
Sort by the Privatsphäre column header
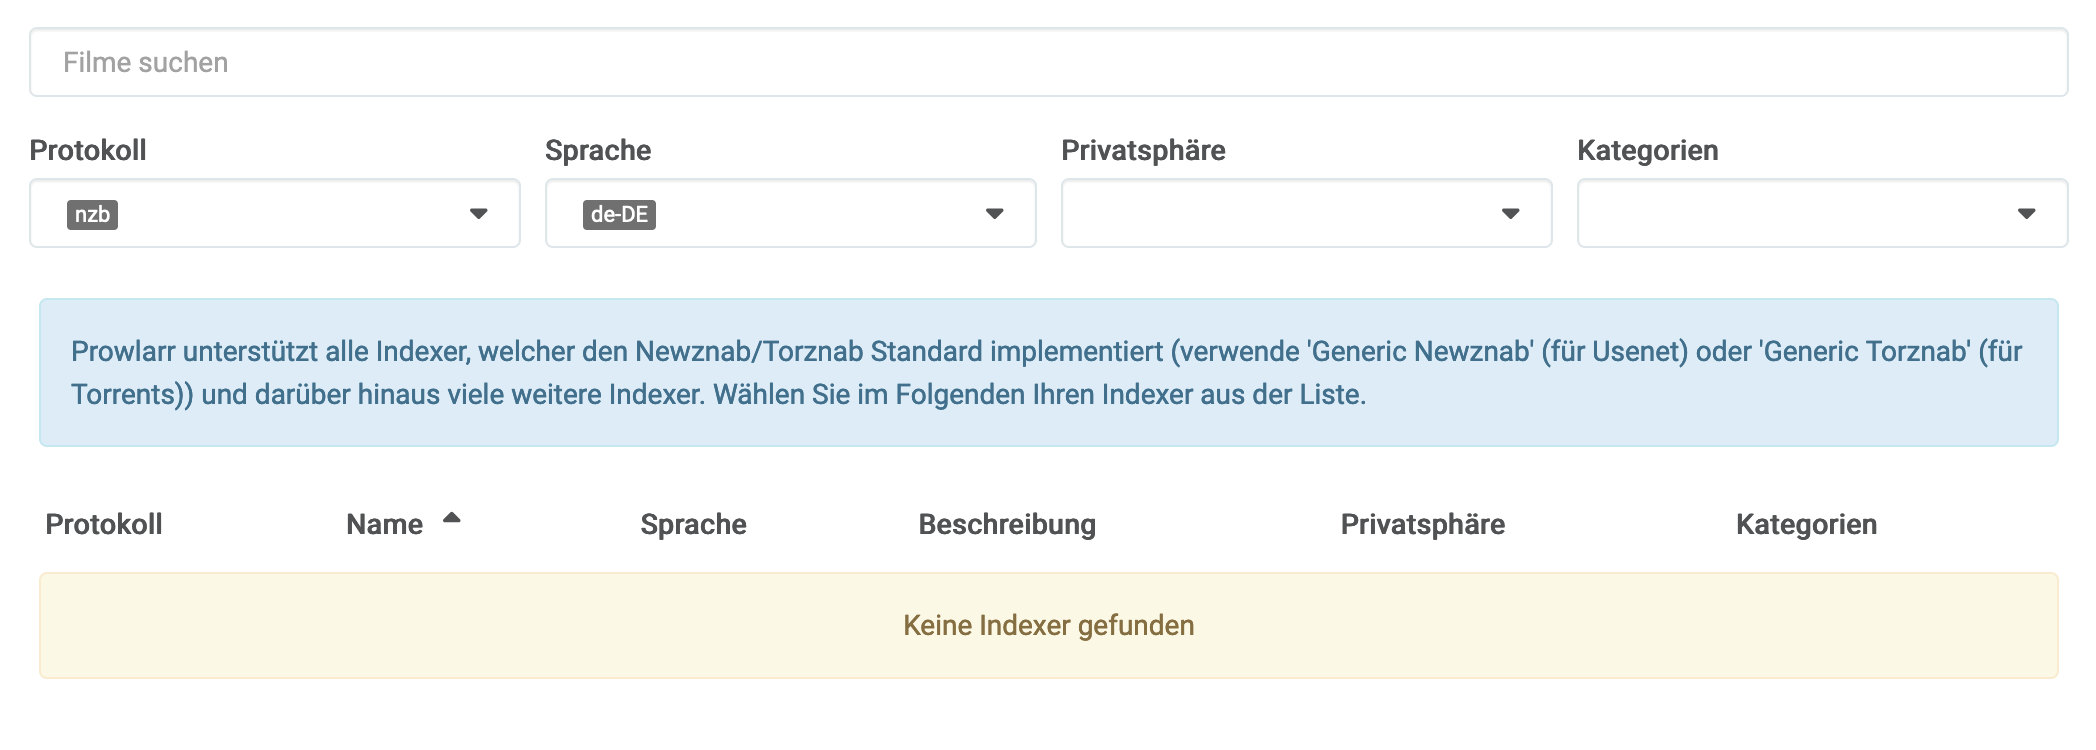tap(1422, 524)
